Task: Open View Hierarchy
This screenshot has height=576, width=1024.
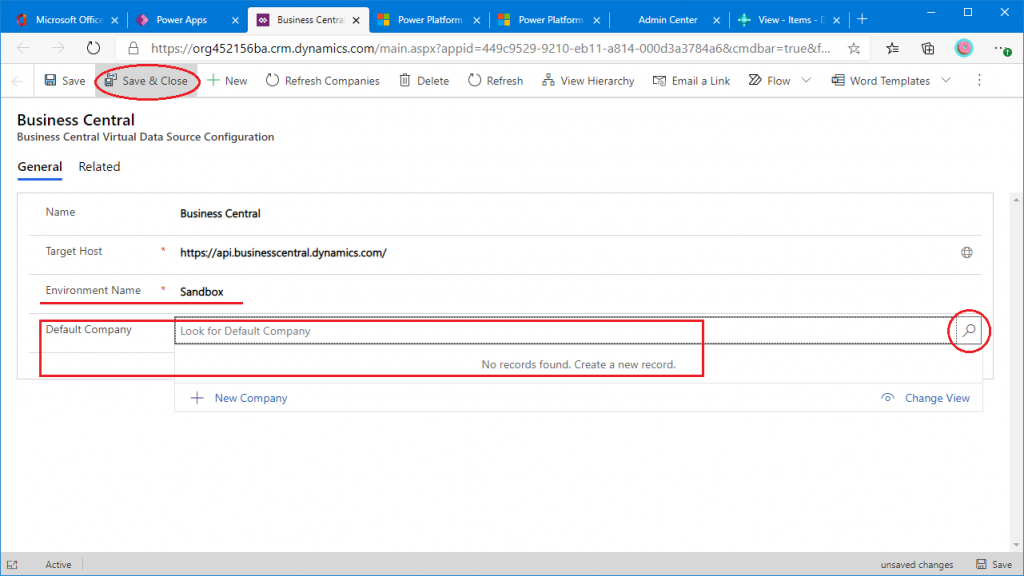Action: pos(588,80)
